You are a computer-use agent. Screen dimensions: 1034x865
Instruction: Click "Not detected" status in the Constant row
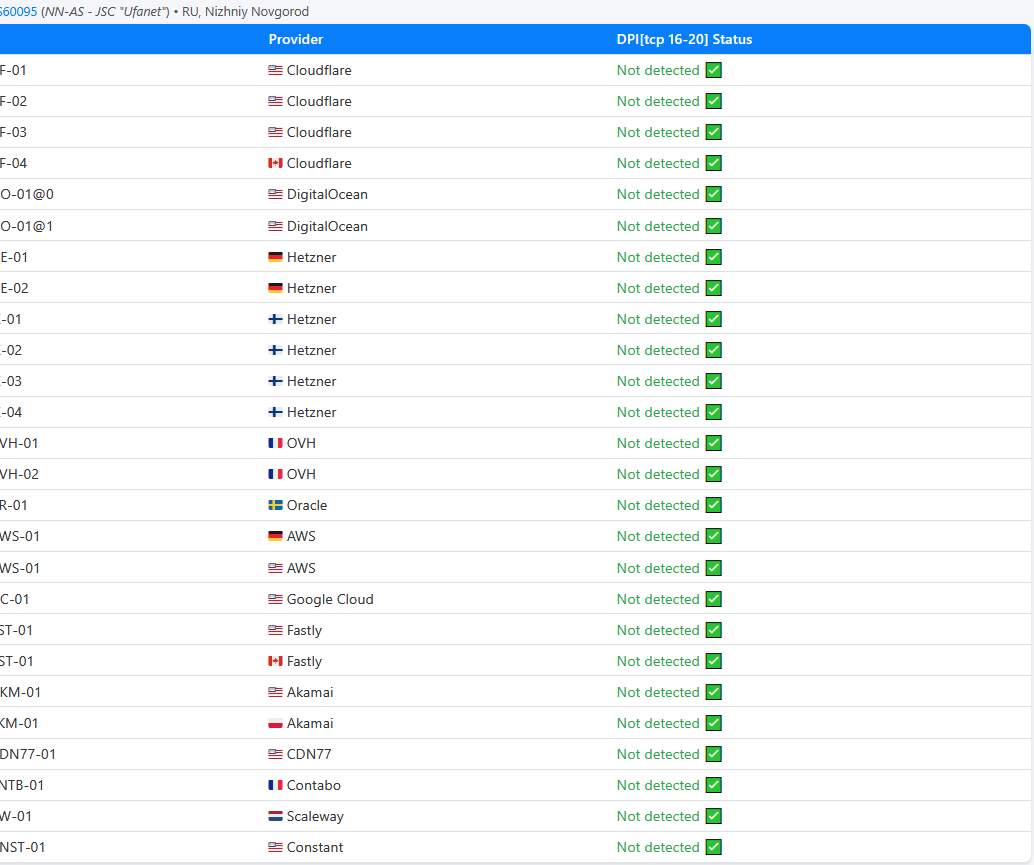pyautogui.click(x=658, y=847)
